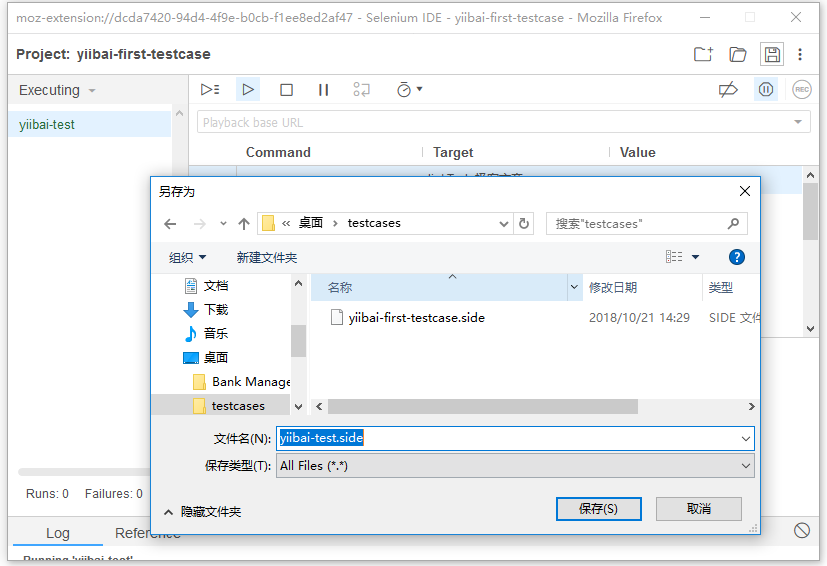Start recording with REC button

(802, 90)
